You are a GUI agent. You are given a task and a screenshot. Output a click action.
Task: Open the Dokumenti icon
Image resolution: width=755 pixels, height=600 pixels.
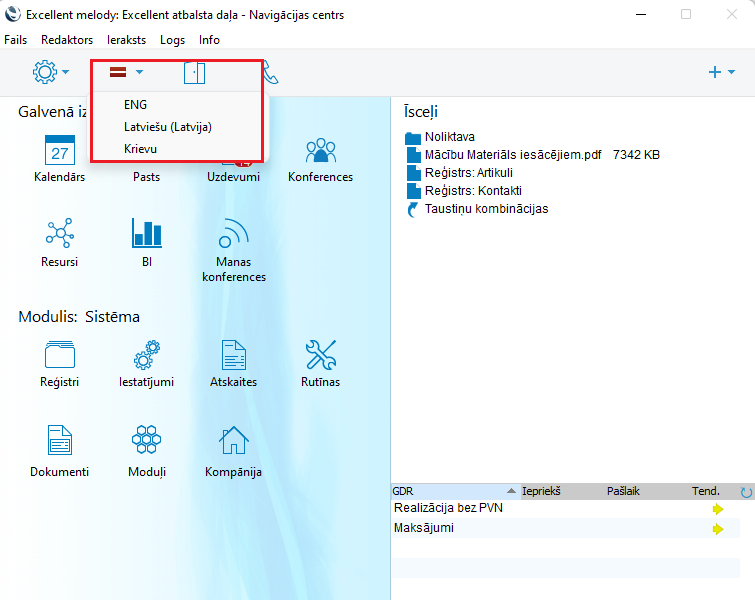[60, 440]
